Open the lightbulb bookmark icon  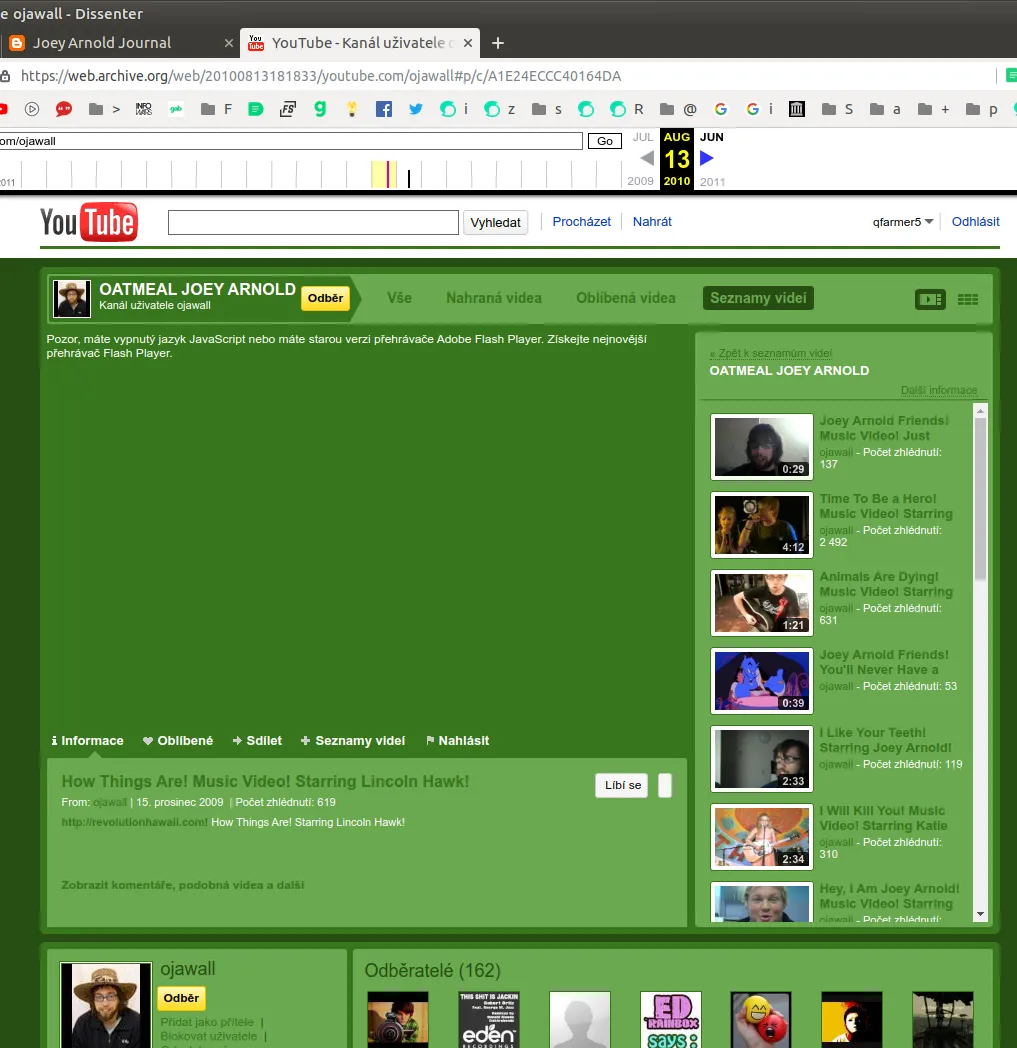351,109
